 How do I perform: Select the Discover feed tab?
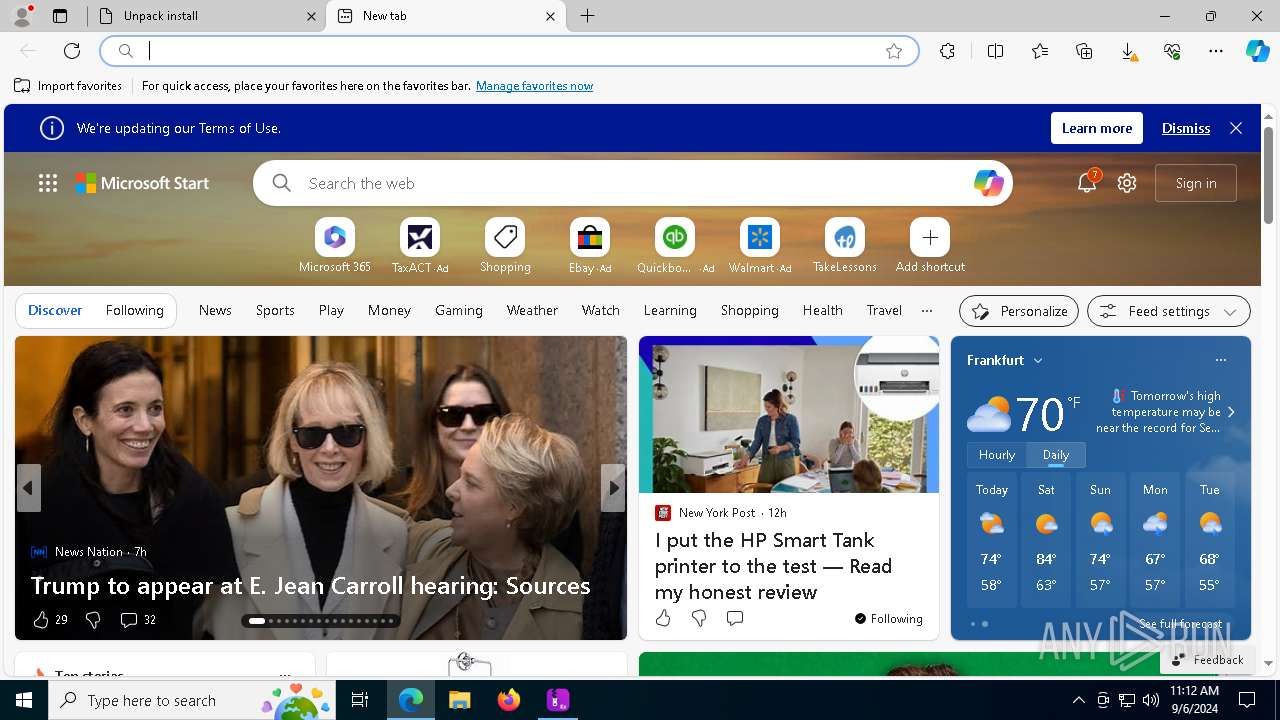pos(55,310)
